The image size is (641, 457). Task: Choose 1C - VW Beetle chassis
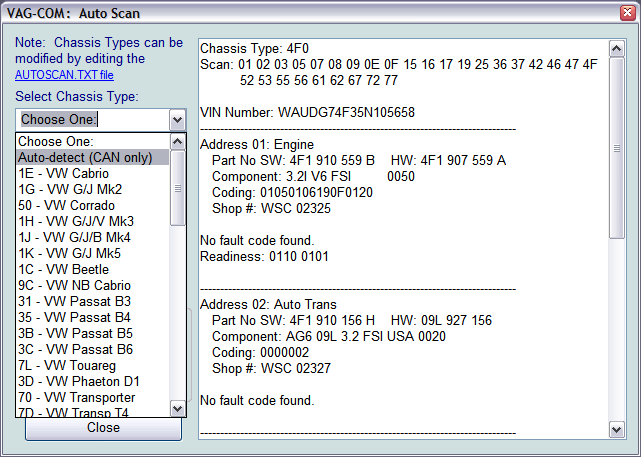point(93,269)
